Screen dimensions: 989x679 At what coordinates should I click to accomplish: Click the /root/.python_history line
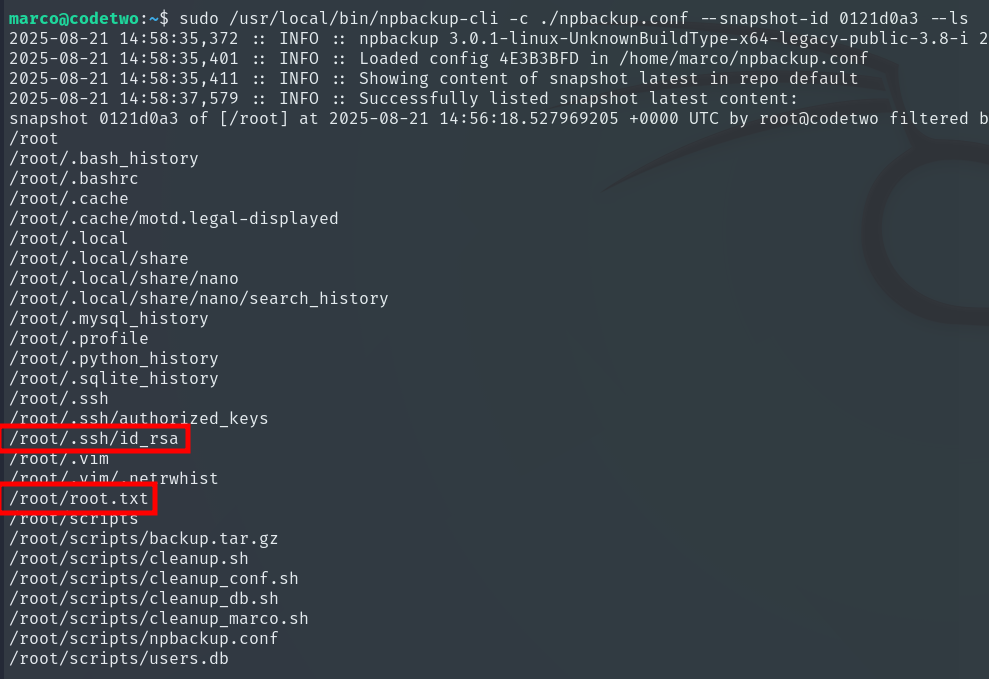113,358
